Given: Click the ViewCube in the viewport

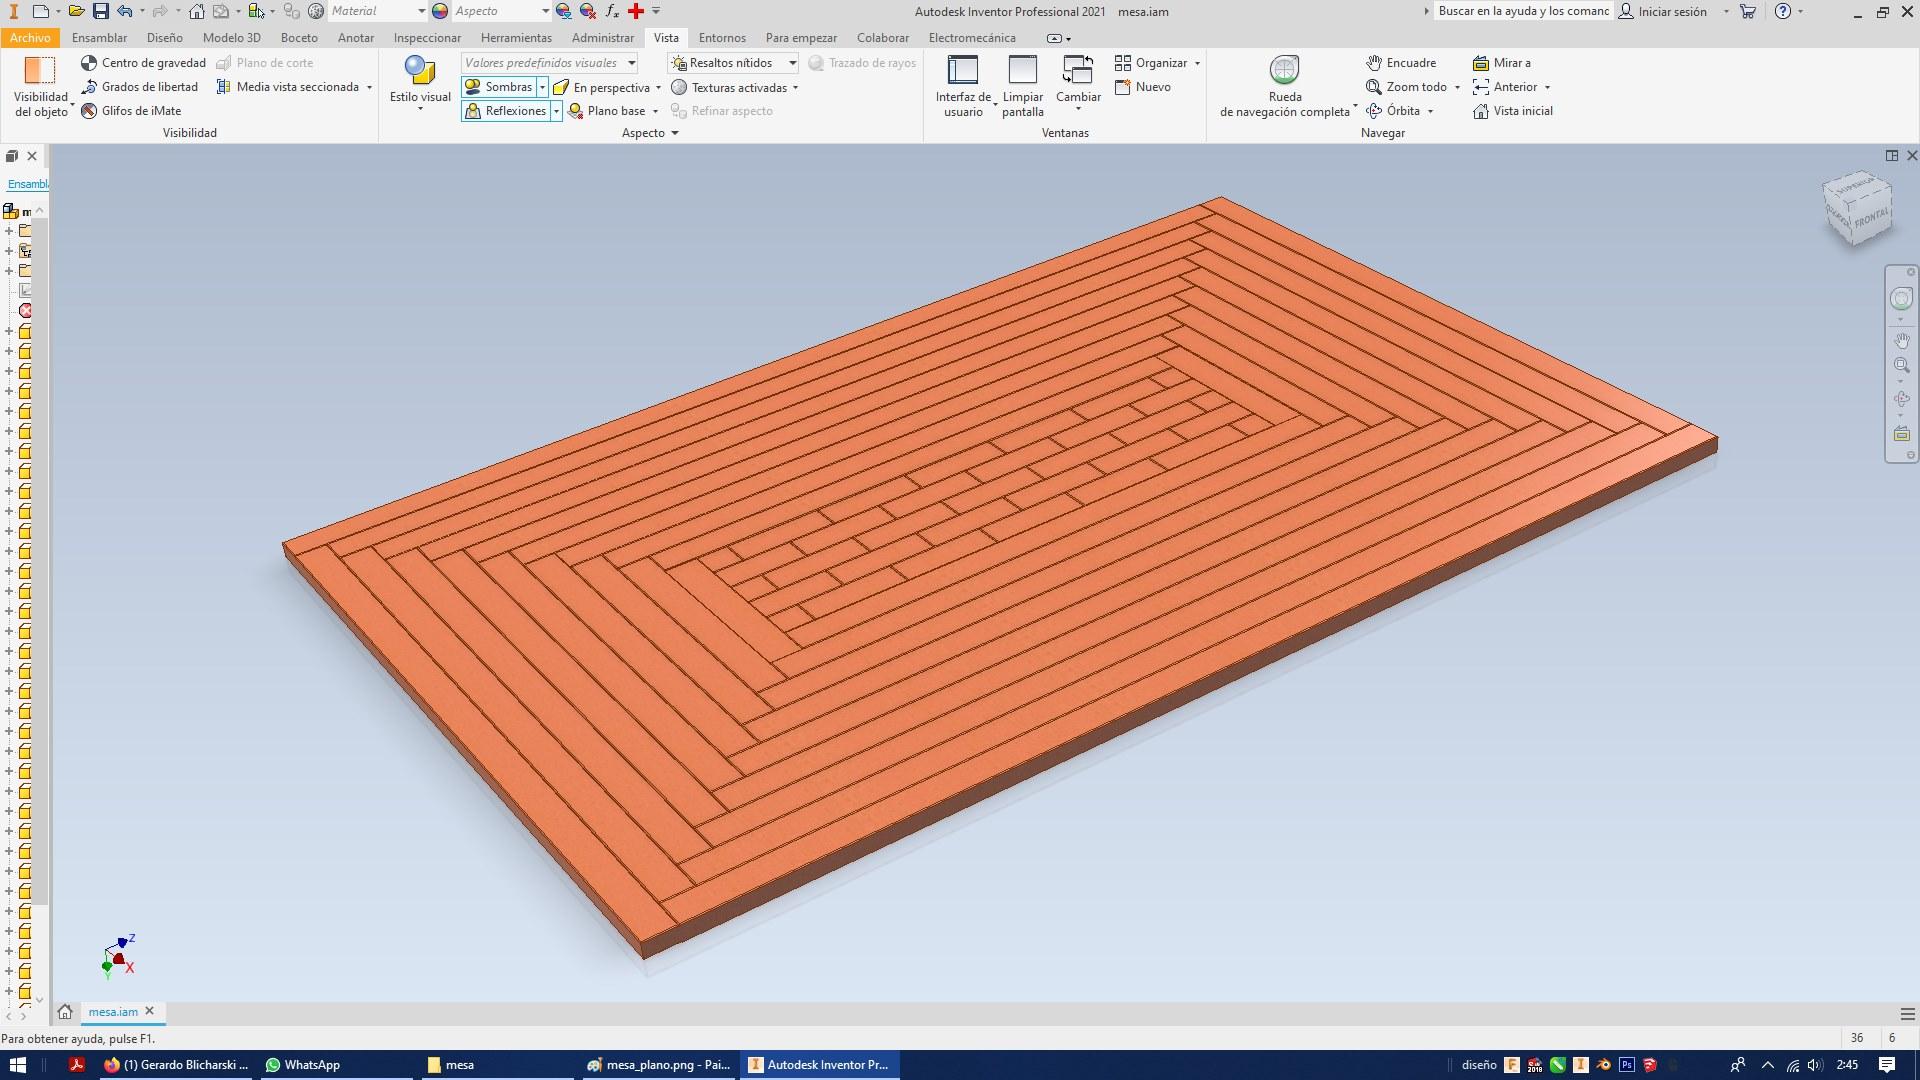Looking at the screenshot, I should click(1858, 209).
